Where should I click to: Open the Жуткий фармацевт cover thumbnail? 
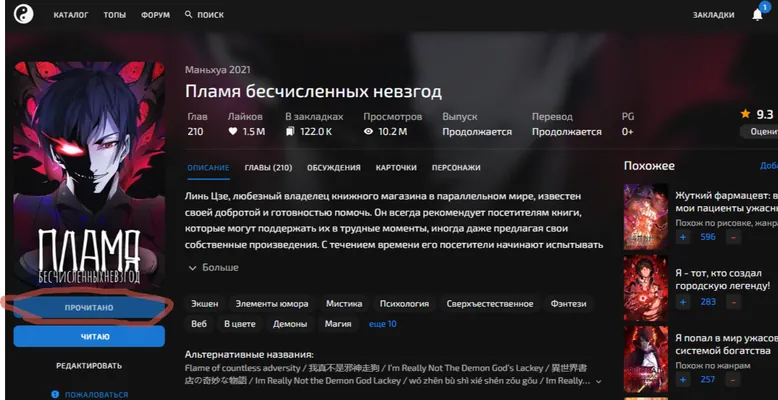coord(646,217)
